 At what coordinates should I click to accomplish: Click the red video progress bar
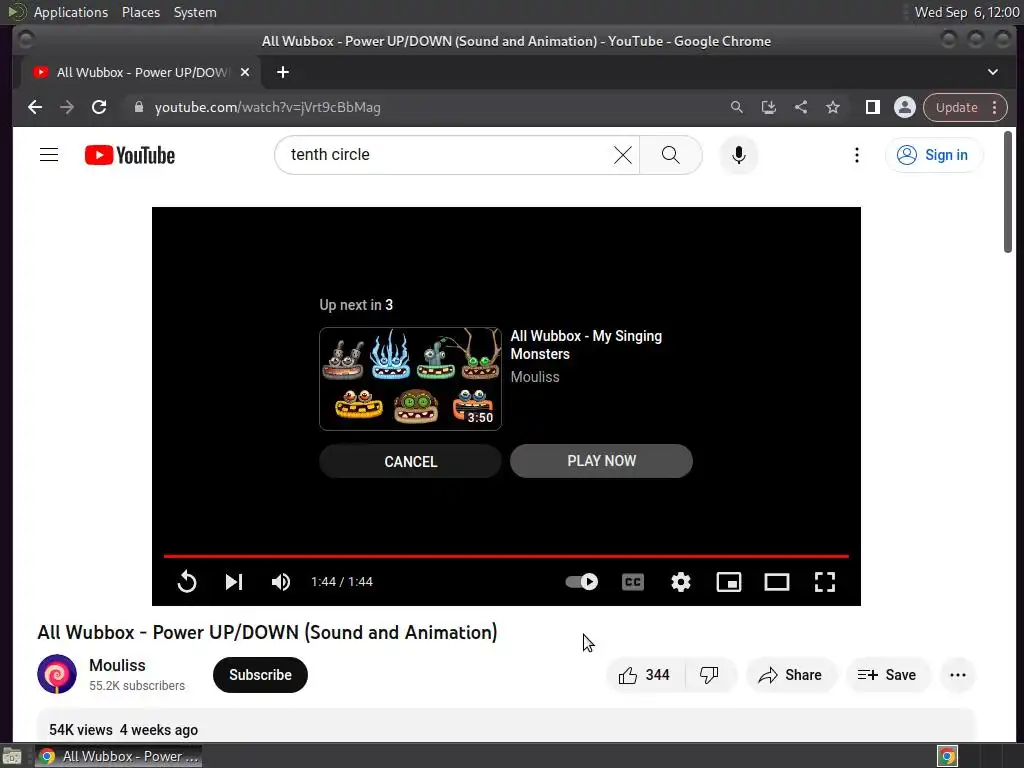pyautogui.click(x=506, y=556)
